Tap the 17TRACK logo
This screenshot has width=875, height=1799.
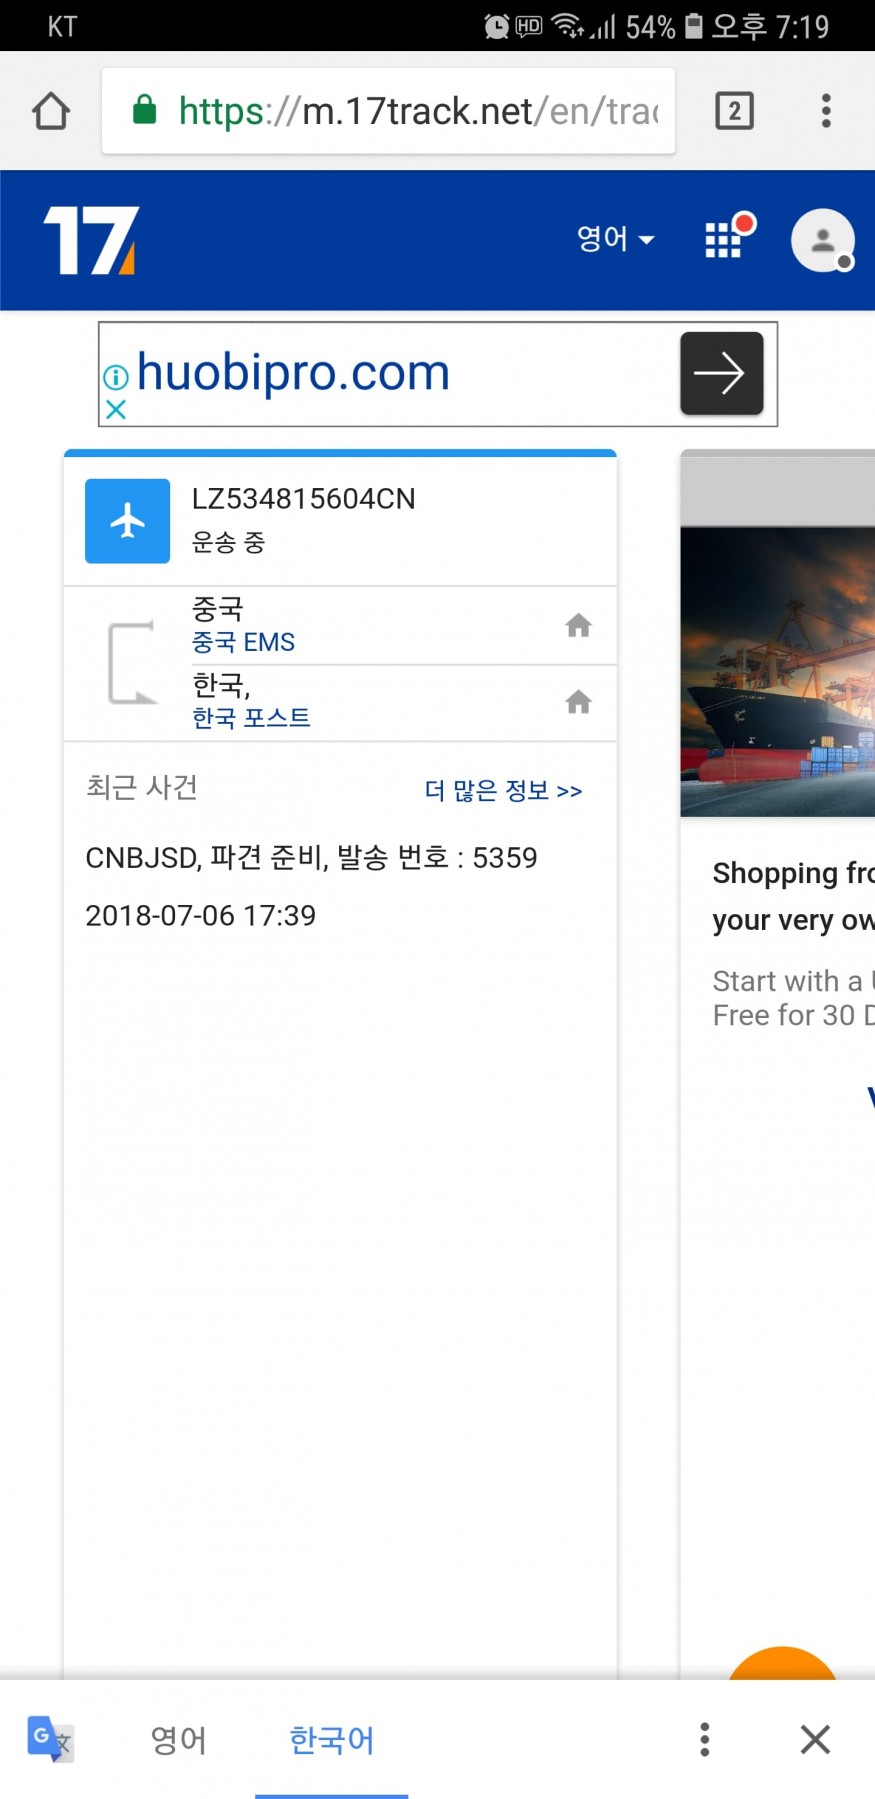(x=91, y=240)
